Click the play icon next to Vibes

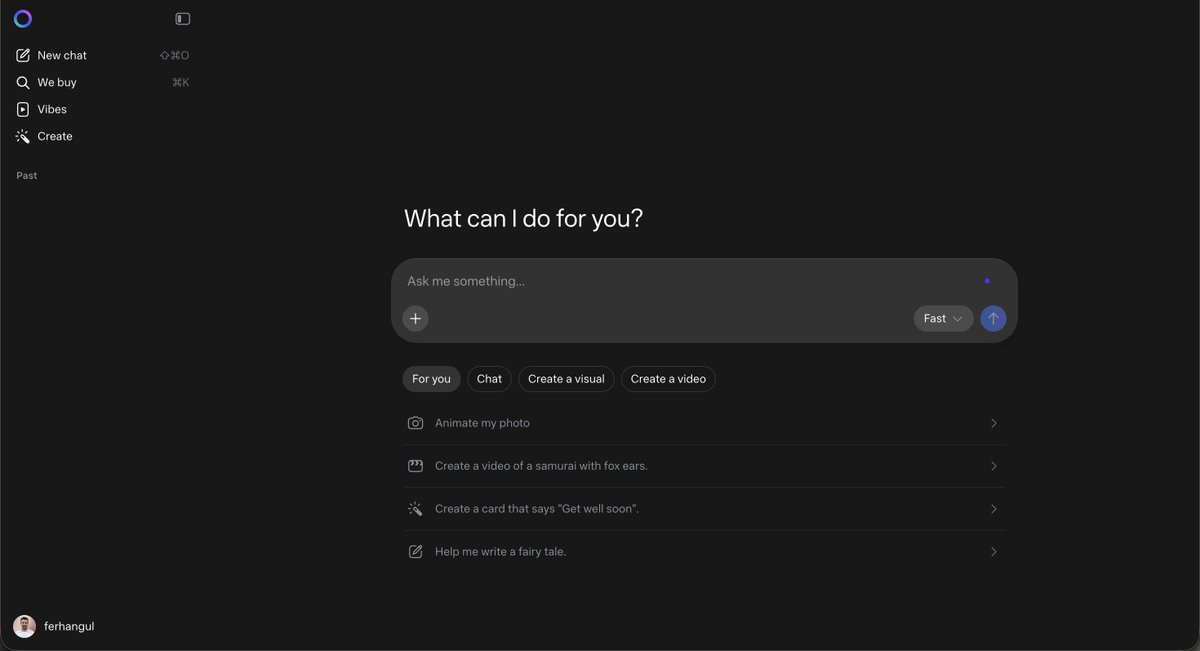click(x=23, y=109)
